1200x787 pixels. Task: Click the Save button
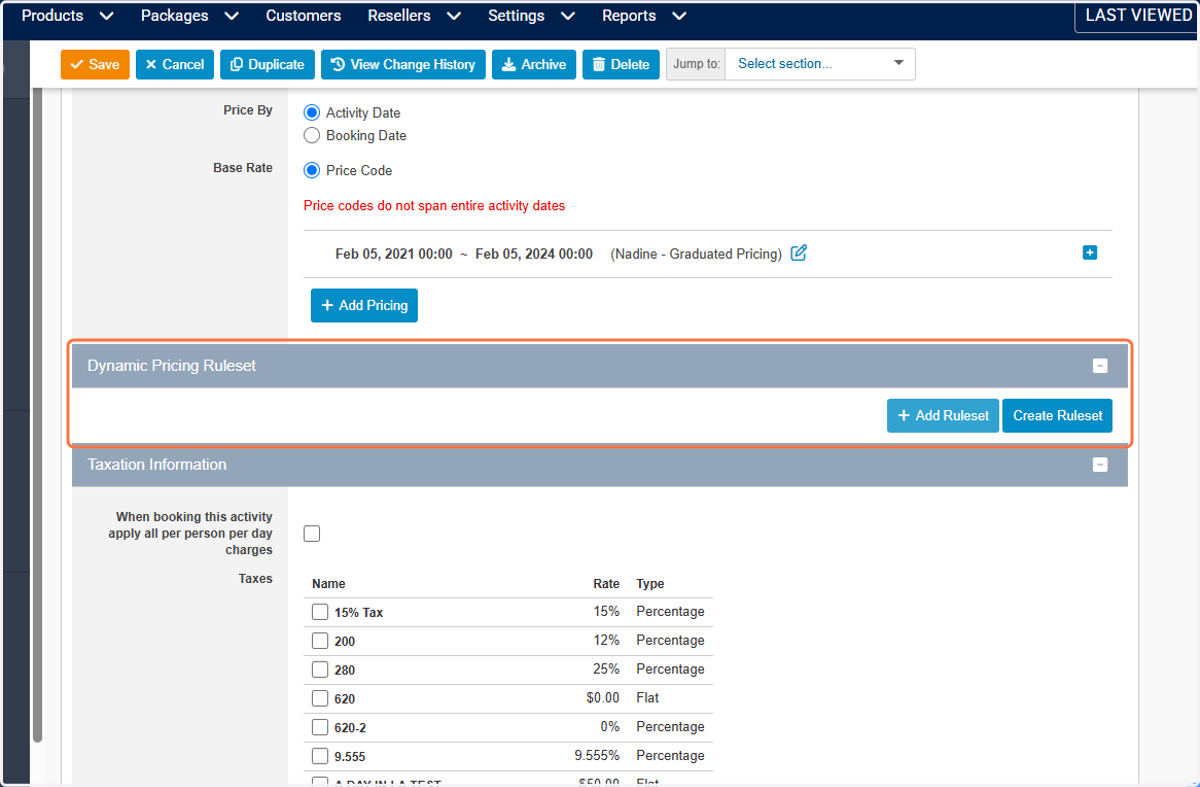click(x=95, y=64)
